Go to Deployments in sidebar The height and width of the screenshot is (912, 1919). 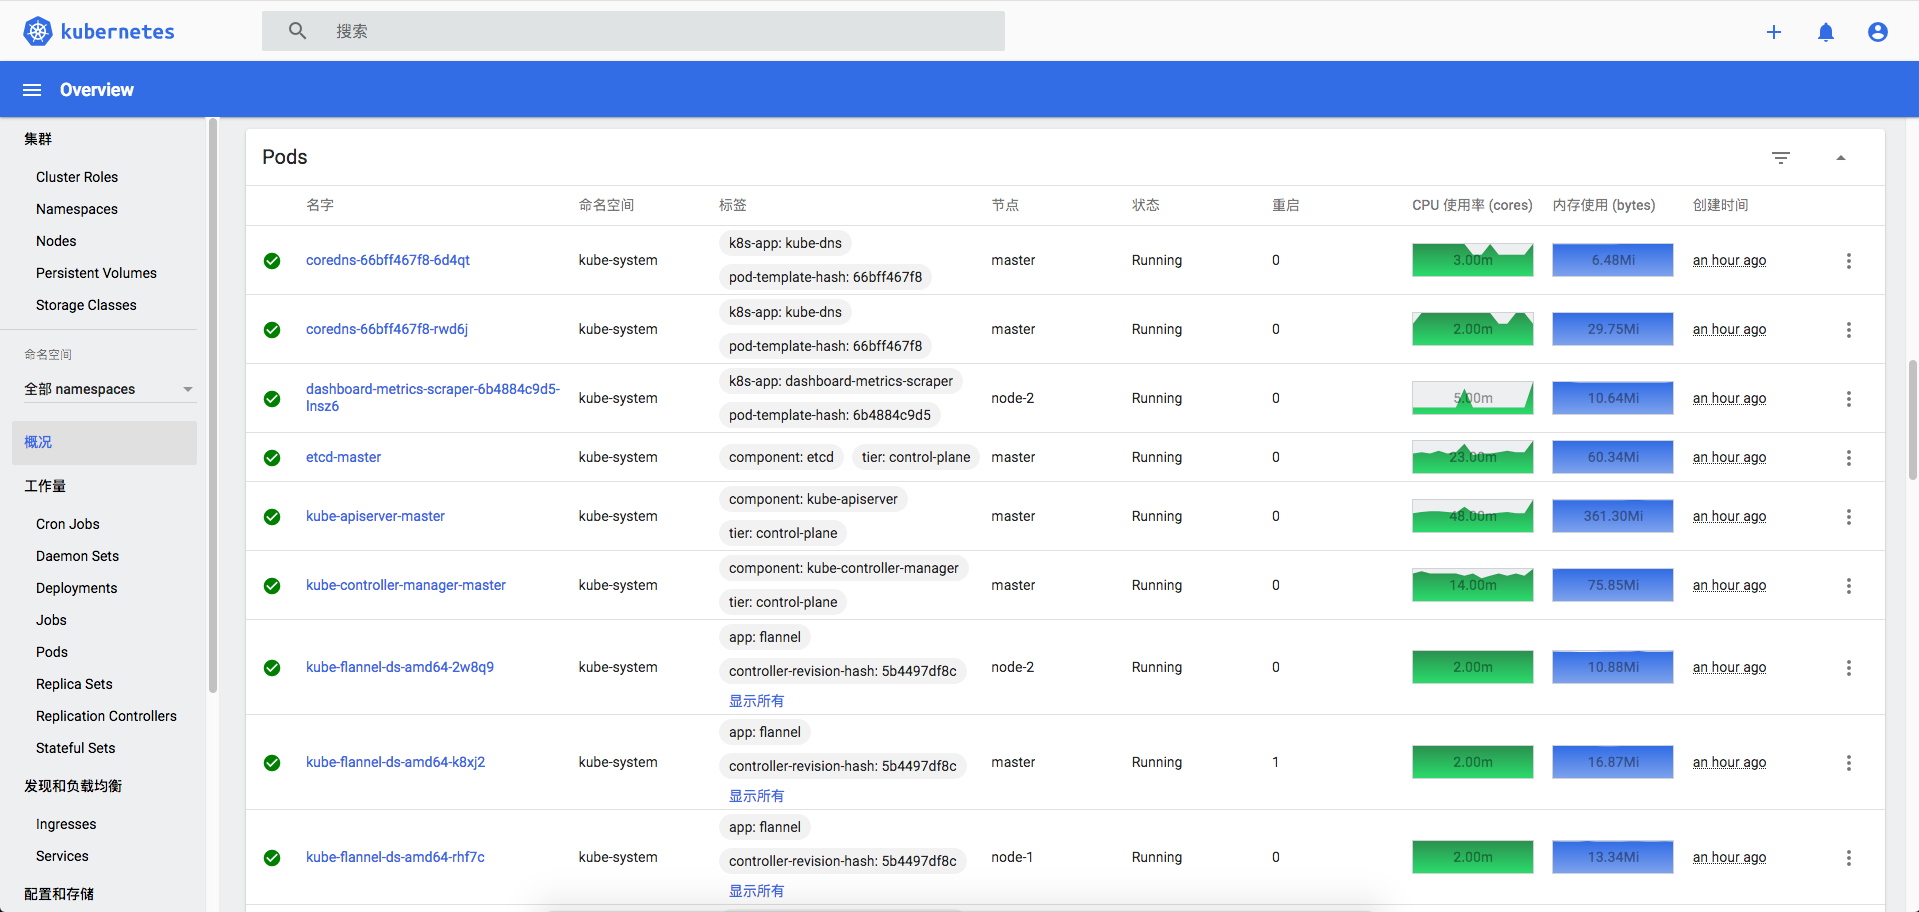(x=76, y=588)
